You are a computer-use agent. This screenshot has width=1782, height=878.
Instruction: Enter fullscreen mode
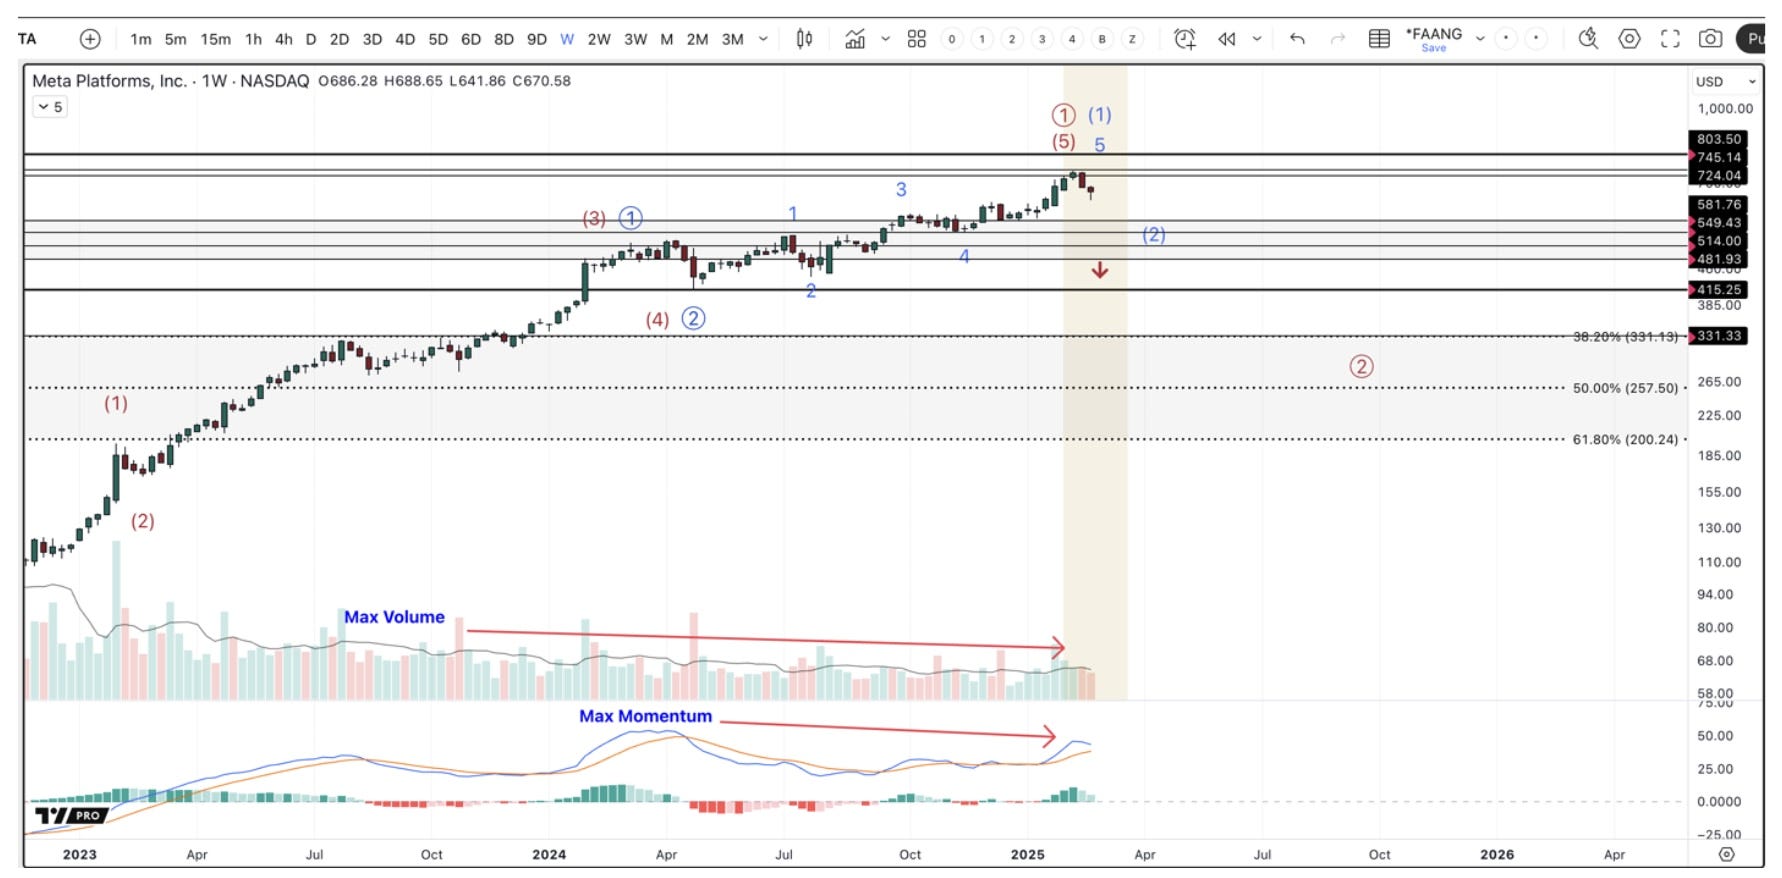[1670, 39]
